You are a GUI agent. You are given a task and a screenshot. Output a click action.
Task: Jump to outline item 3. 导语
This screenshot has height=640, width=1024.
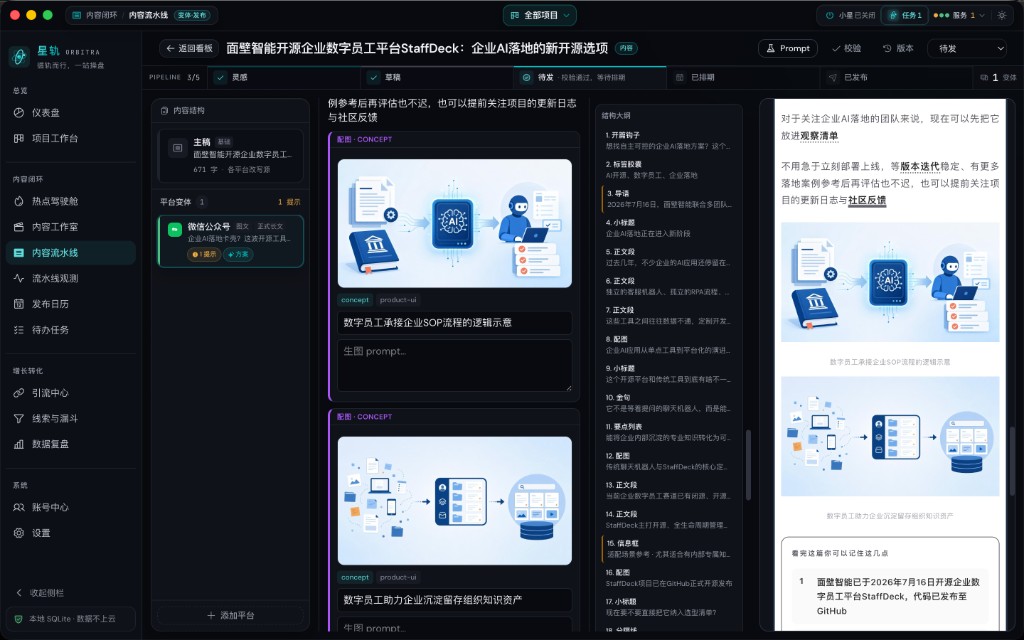[669, 199]
